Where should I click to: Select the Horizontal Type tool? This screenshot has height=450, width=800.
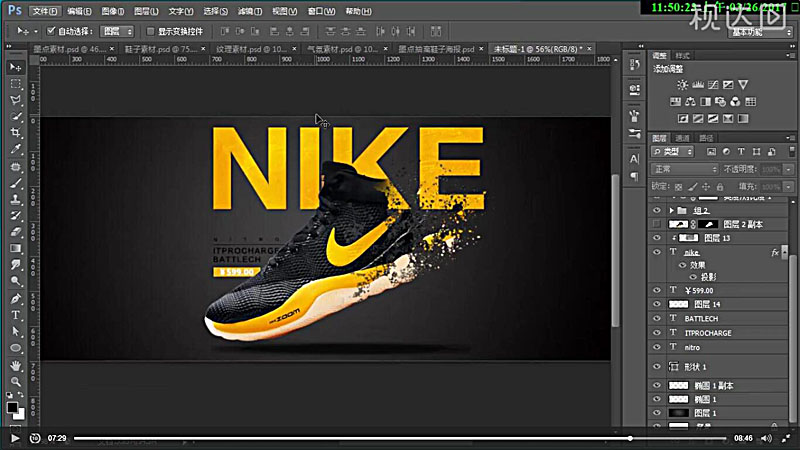point(16,315)
